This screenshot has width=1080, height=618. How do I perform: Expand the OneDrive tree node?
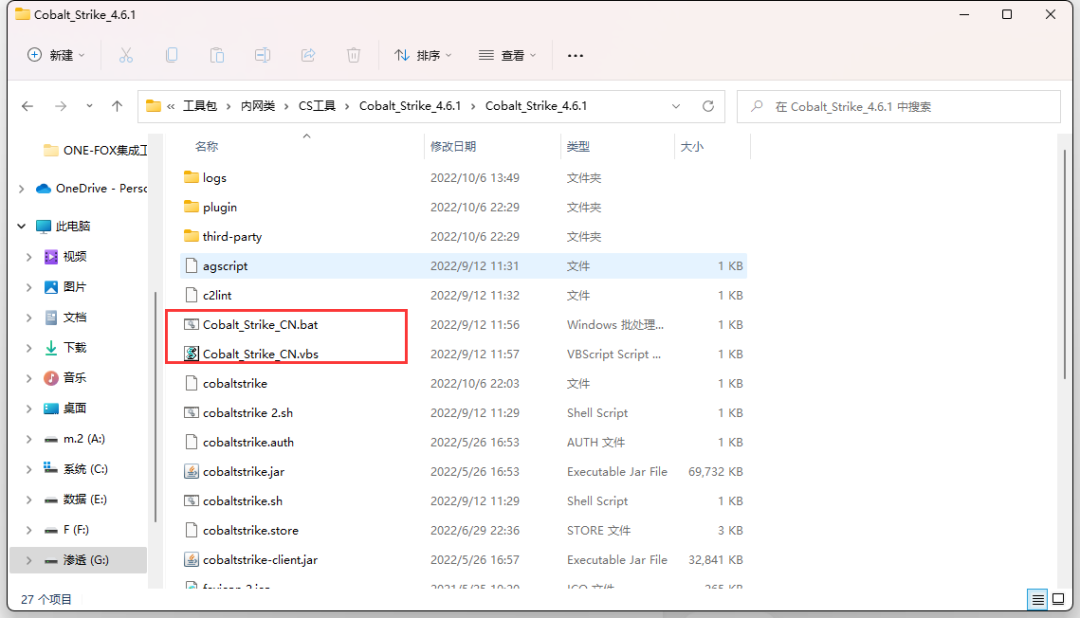pyautogui.click(x=21, y=188)
